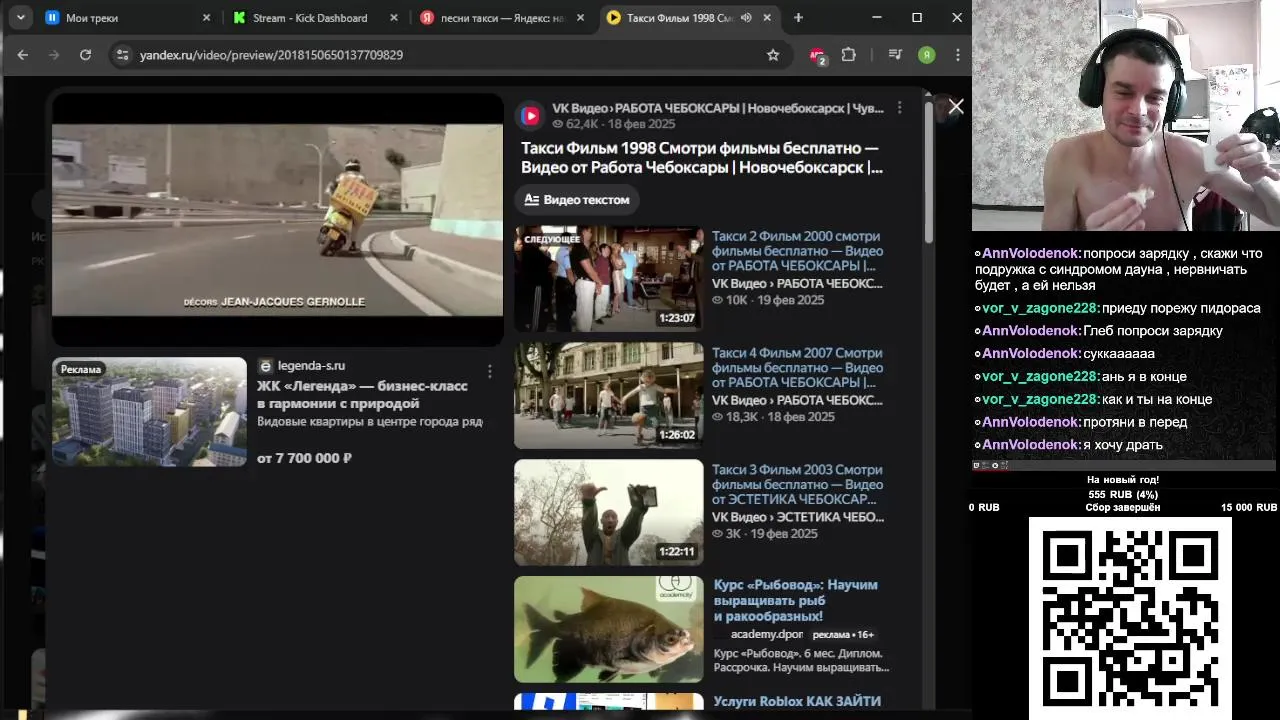Go back to previous page
The height and width of the screenshot is (720, 1280).
[22, 55]
